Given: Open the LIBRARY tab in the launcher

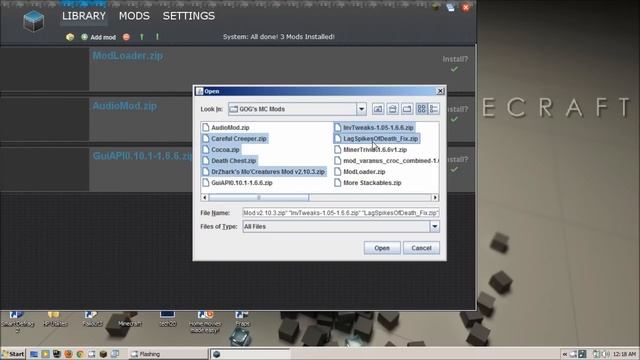Looking at the screenshot, I should click(84, 16).
